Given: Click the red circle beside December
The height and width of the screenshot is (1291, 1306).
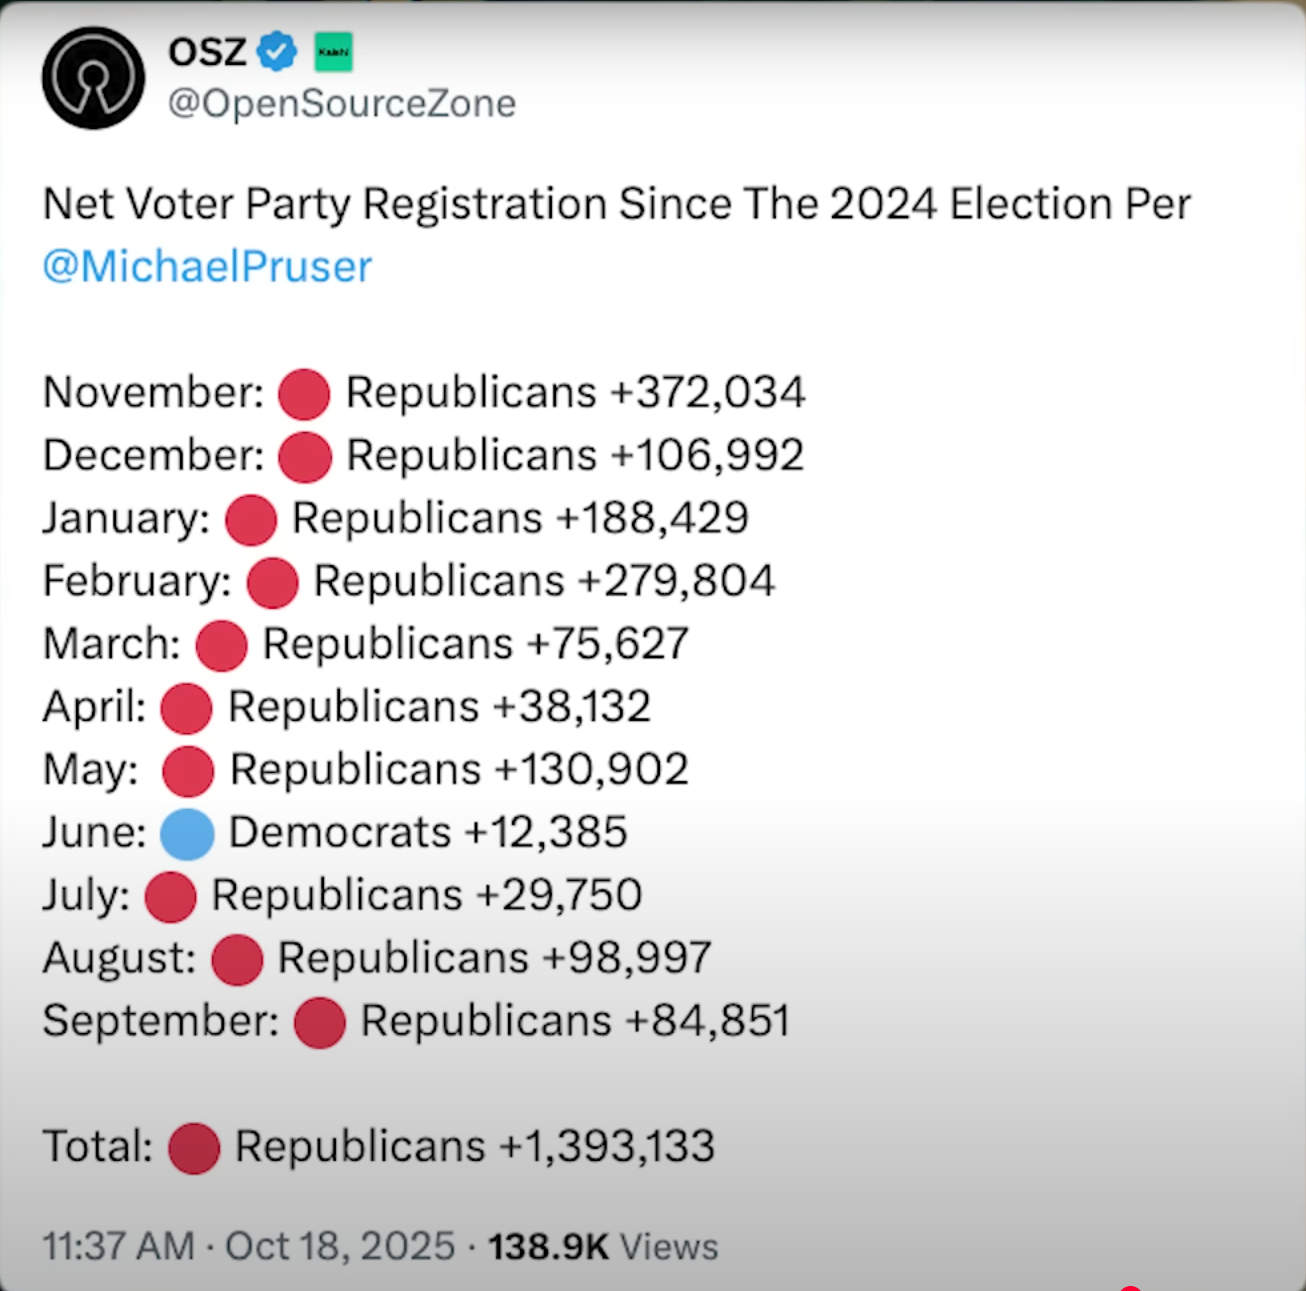Looking at the screenshot, I should (304, 457).
